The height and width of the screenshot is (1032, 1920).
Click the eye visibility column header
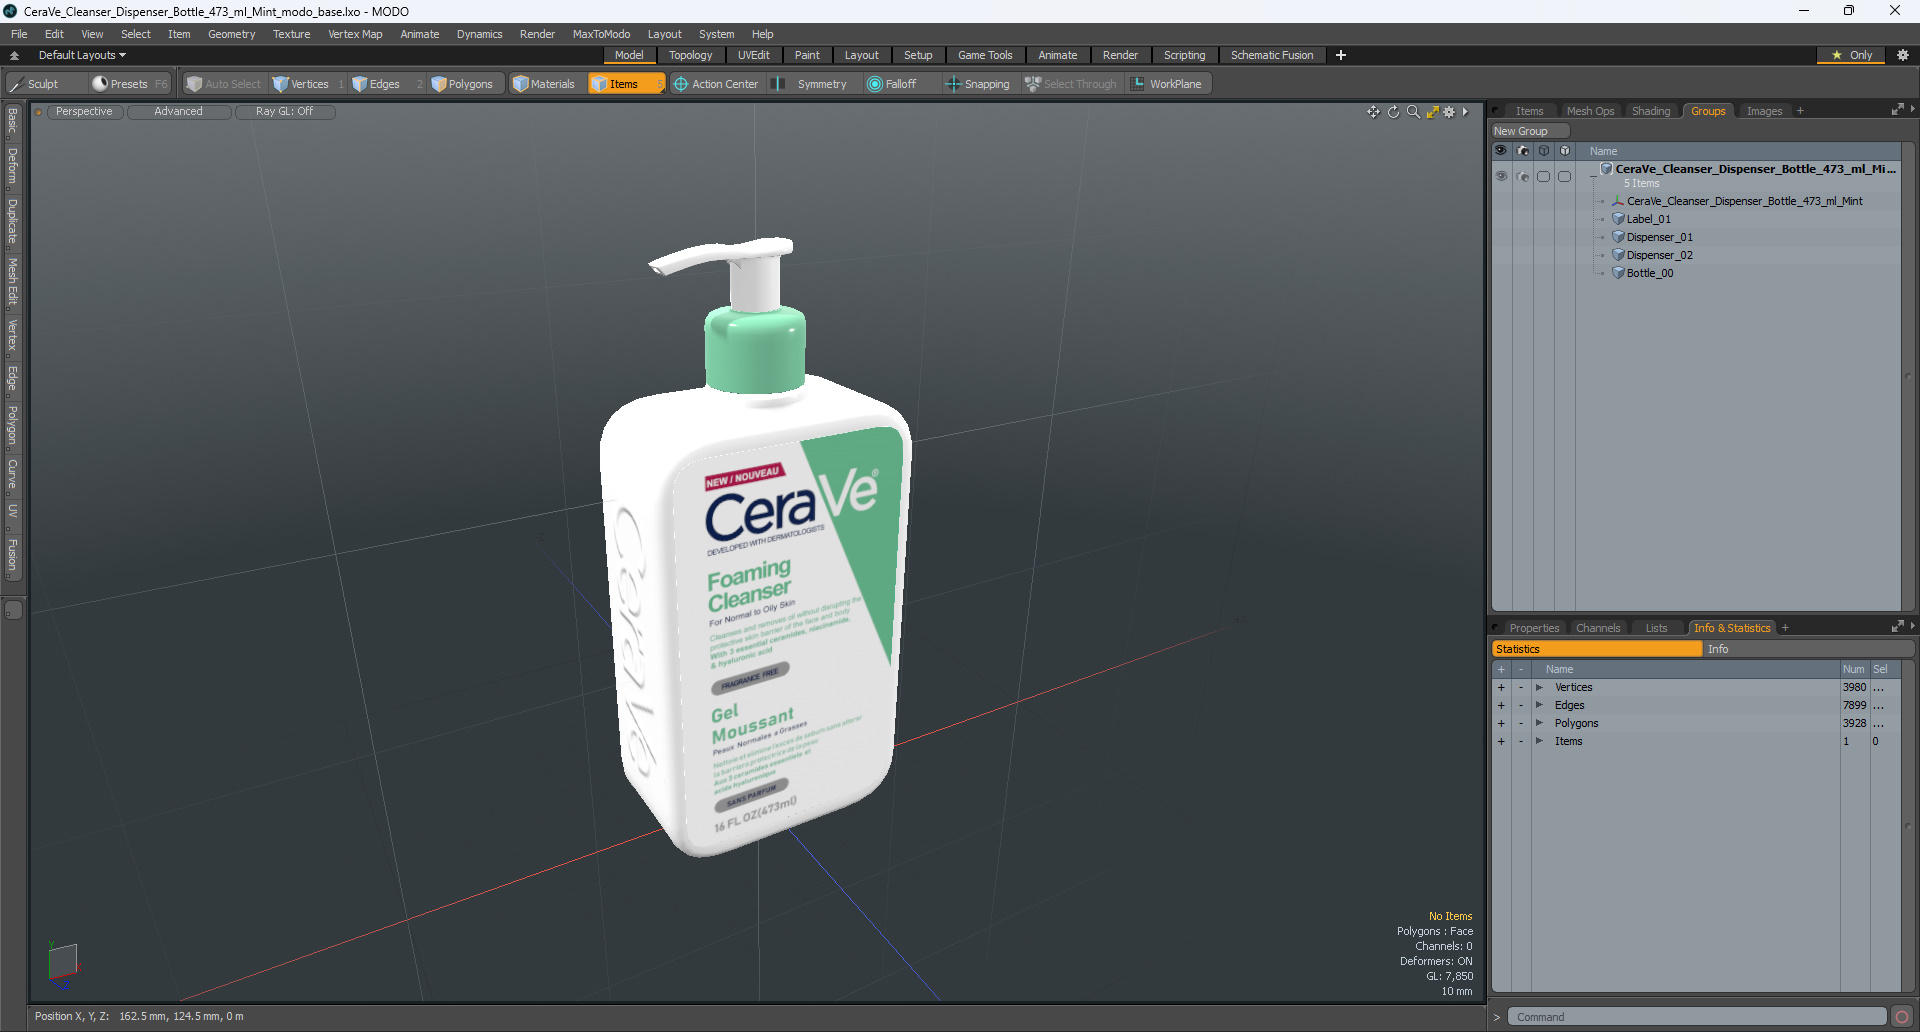point(1501,151)
